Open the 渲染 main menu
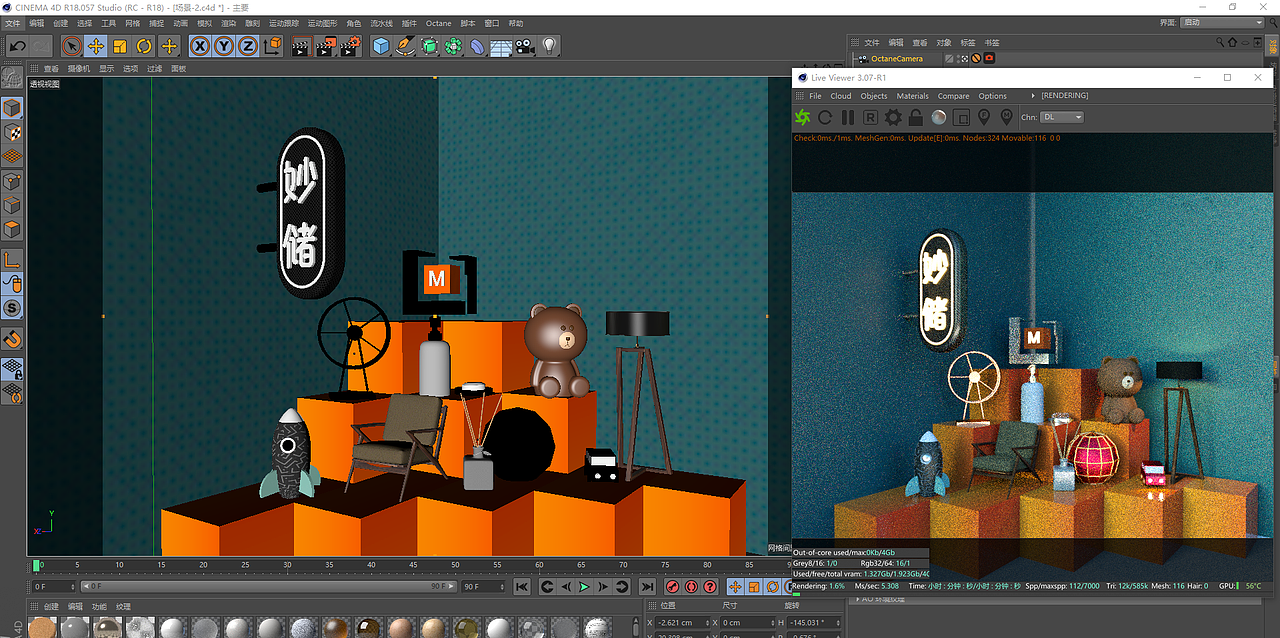This screenshot has width=1280, height=638. [229, 23]
